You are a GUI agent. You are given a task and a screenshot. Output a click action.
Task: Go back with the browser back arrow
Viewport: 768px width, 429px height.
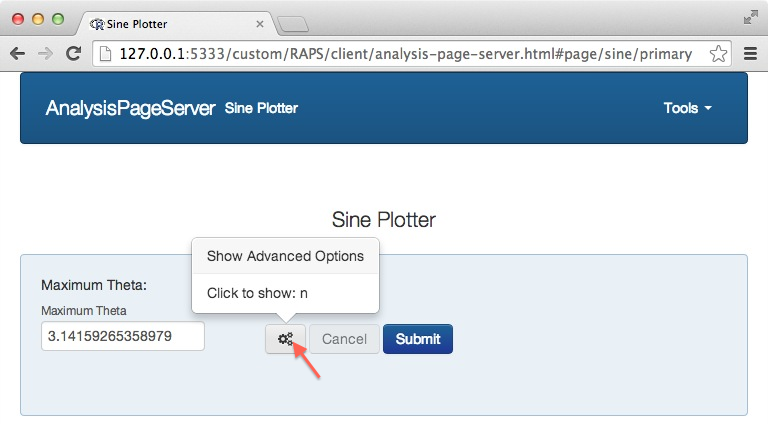pos(17,54)
